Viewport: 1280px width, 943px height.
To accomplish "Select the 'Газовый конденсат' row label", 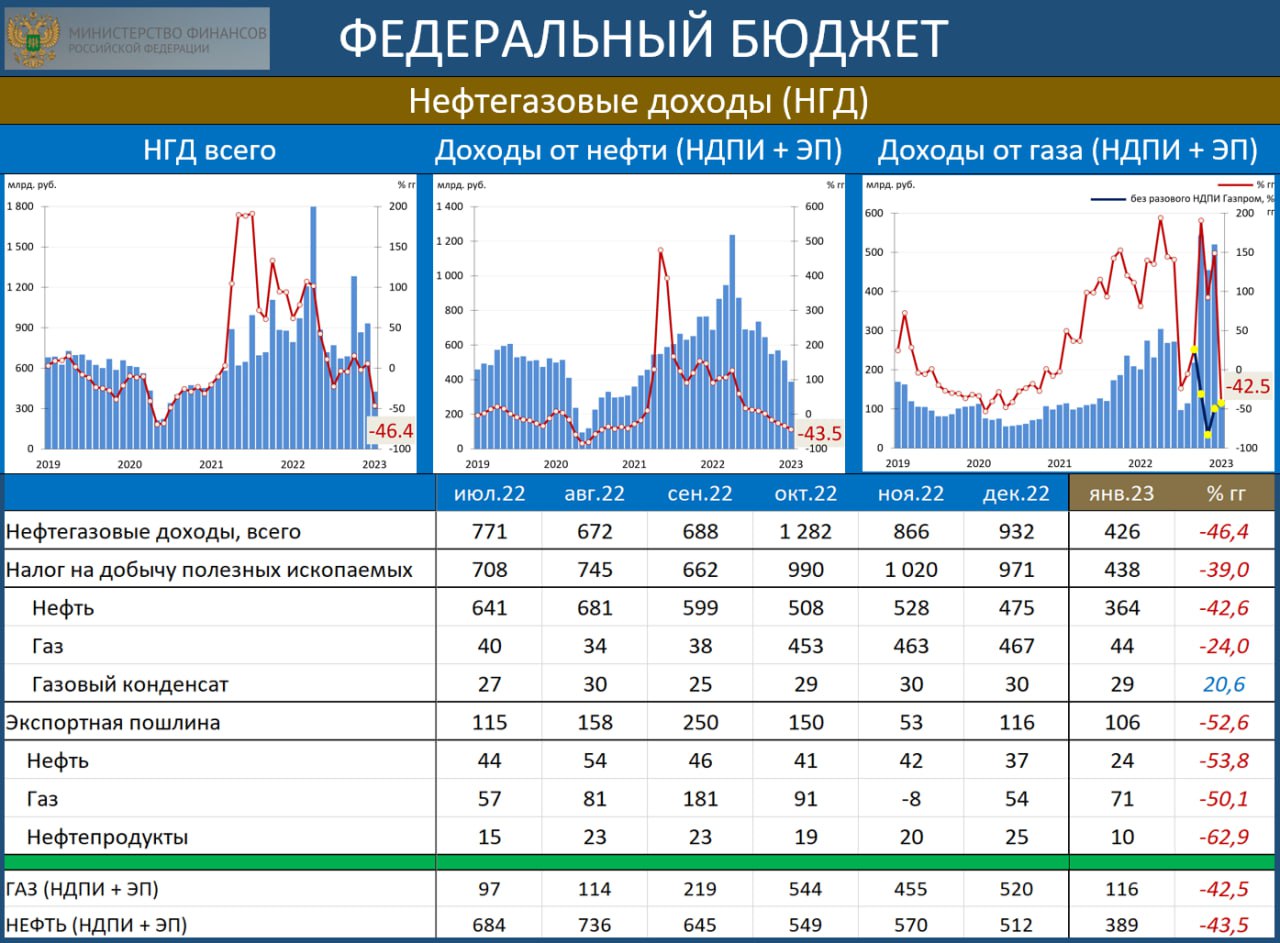I will coord(130,685).
